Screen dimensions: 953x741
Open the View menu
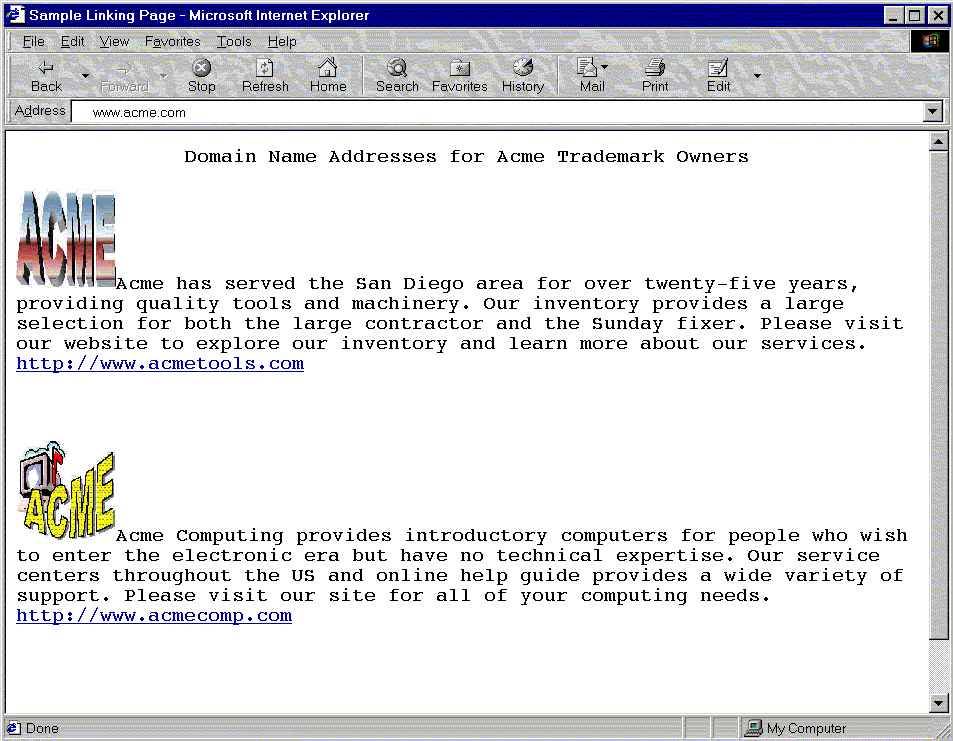(x=114, y=41)
